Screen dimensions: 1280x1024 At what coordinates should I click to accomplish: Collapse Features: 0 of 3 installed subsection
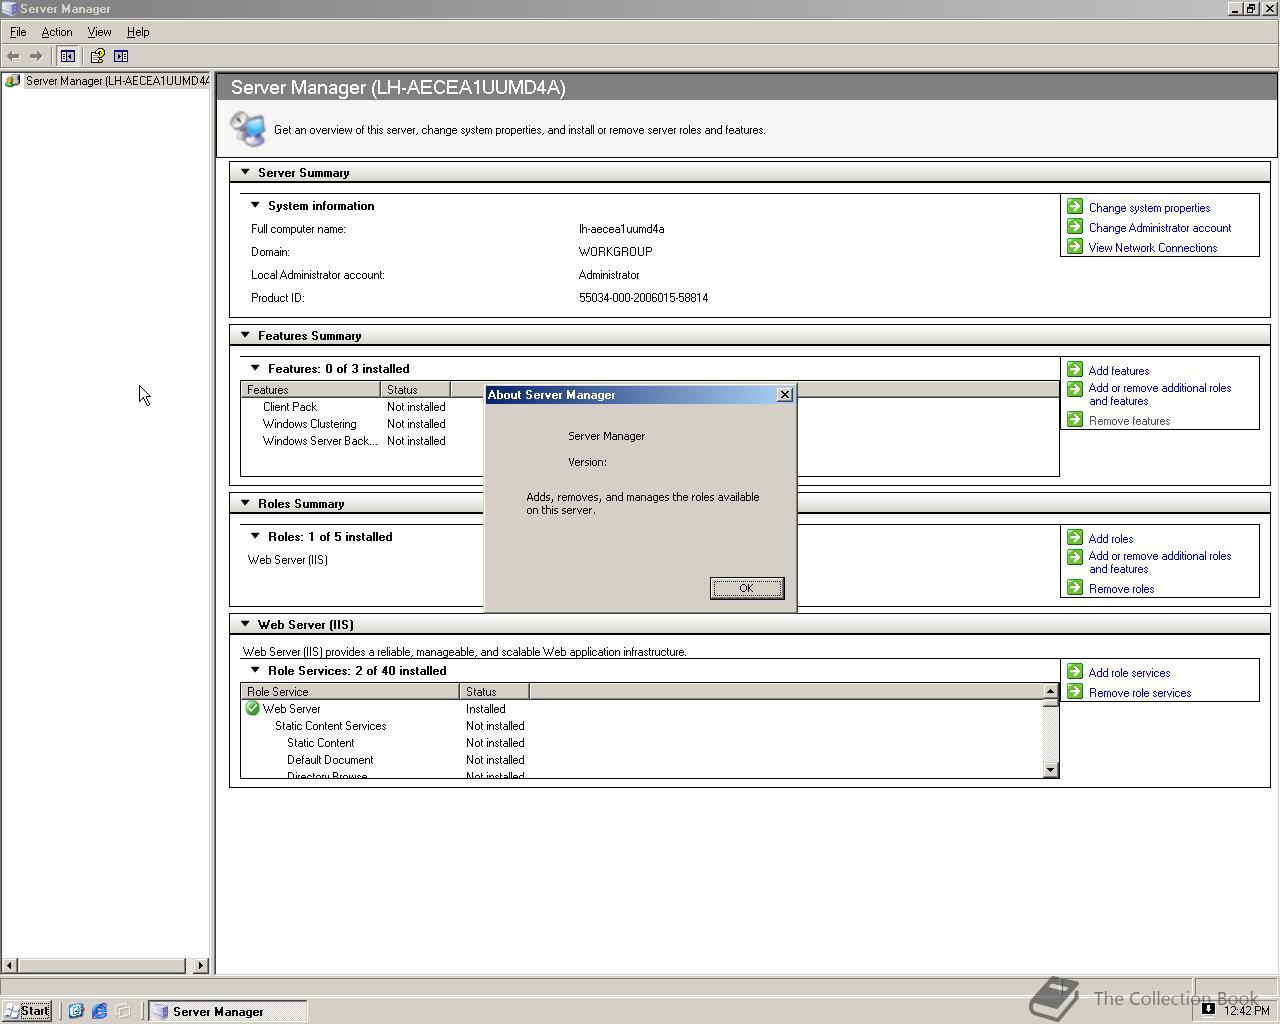tap(255, 368)
